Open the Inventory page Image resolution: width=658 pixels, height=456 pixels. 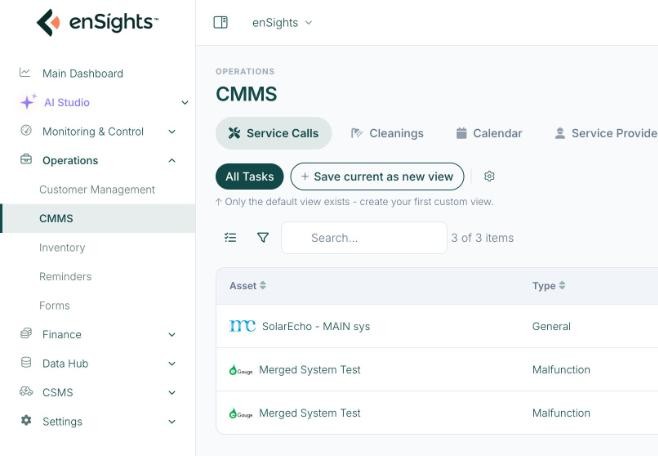[x=62, y=248]
